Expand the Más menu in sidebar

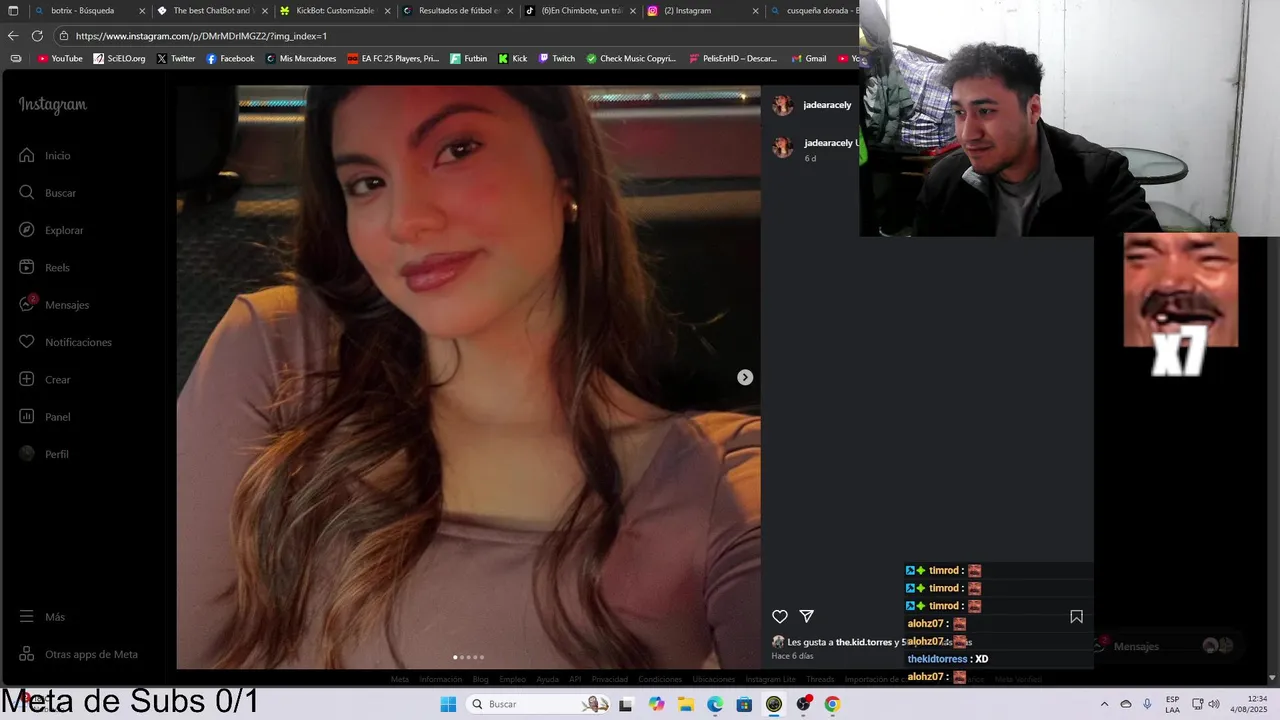42,617
